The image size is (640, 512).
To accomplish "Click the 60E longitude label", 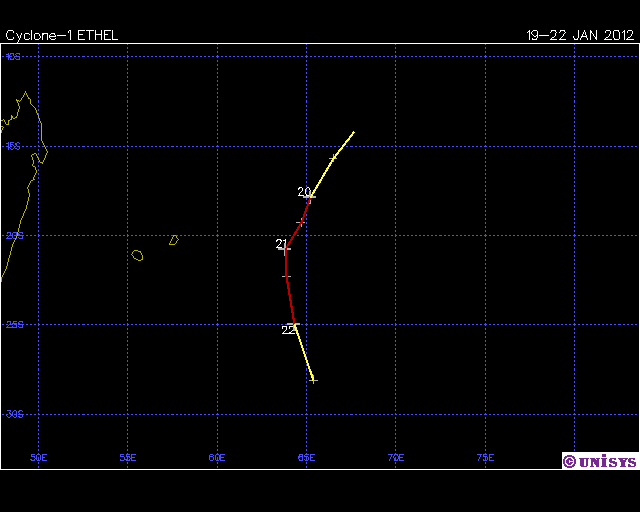I will [217, 458].
